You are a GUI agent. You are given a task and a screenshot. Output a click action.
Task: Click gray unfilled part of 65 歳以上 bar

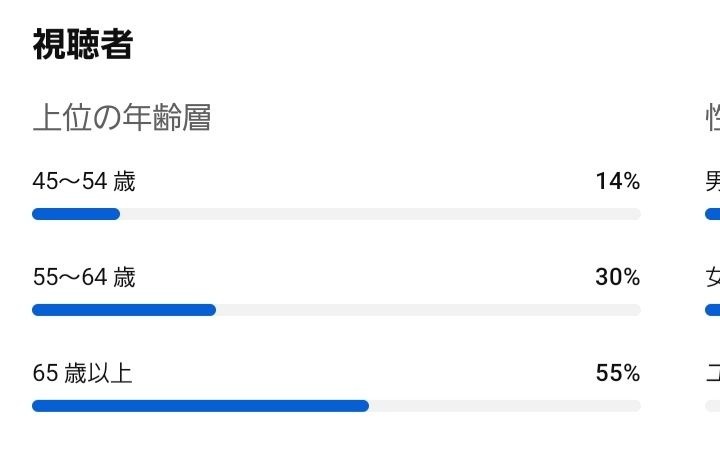pyautogui.click(x=504, y=406)
